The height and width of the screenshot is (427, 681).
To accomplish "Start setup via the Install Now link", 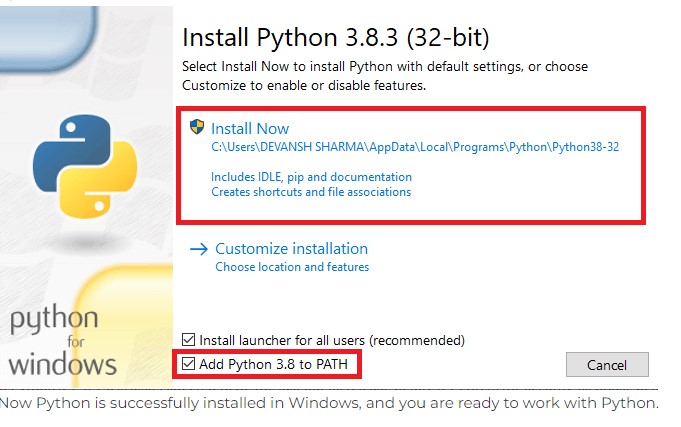I will click(x=250, y=129).
